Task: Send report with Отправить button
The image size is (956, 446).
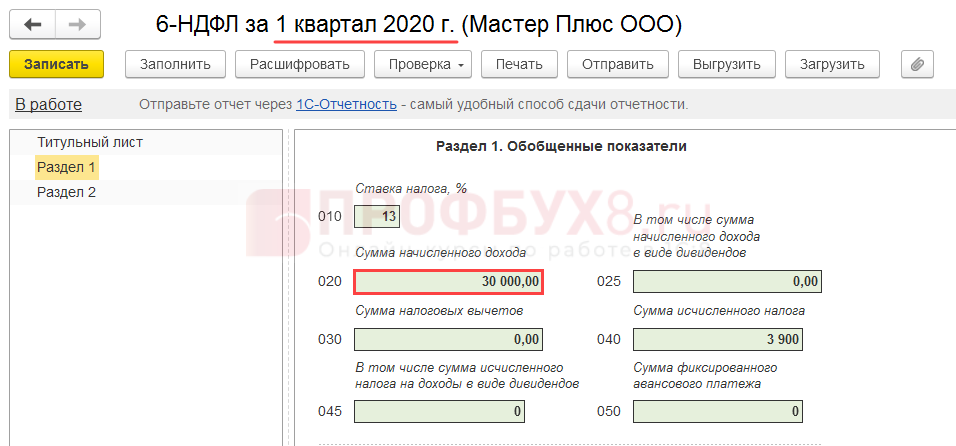Action: (x=617, y=65)
